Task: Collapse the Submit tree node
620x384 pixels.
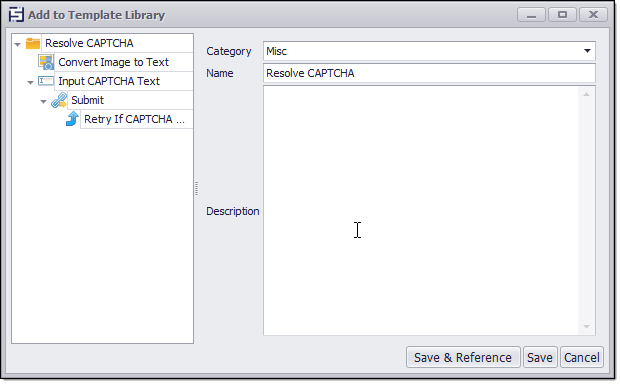Action: (x=43, y=102)
